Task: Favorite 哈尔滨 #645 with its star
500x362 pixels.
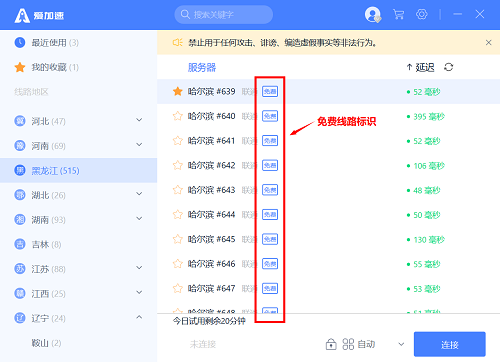Action: click(178, 239)
